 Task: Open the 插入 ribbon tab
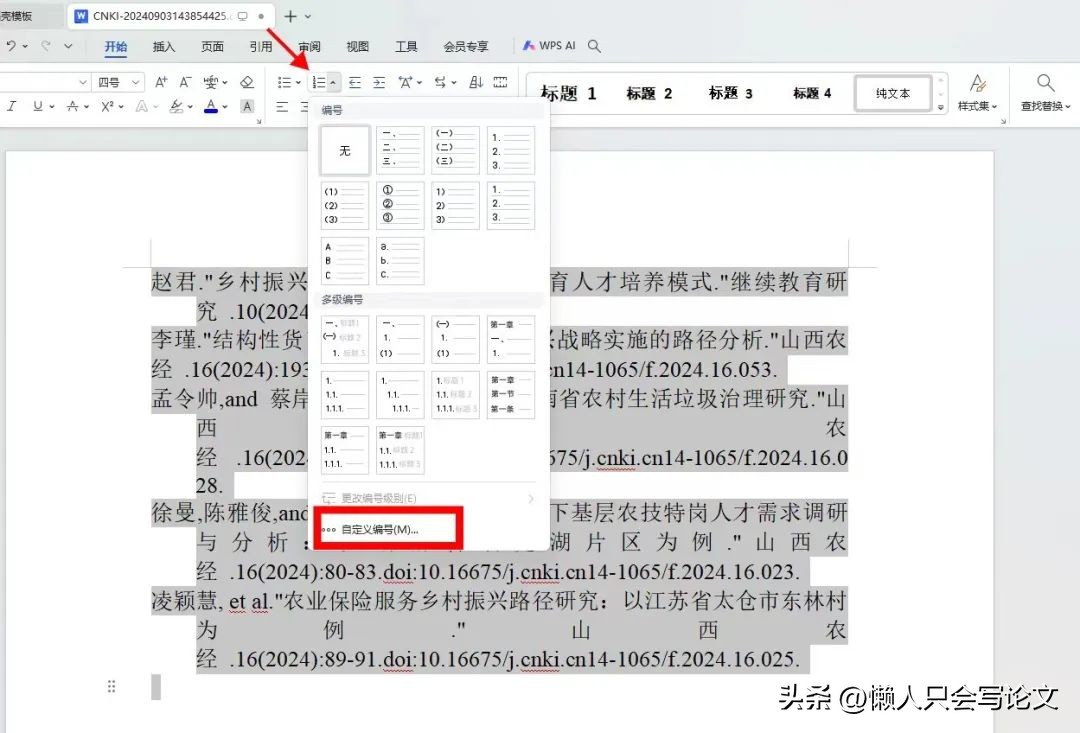click(x=164, y=46)
